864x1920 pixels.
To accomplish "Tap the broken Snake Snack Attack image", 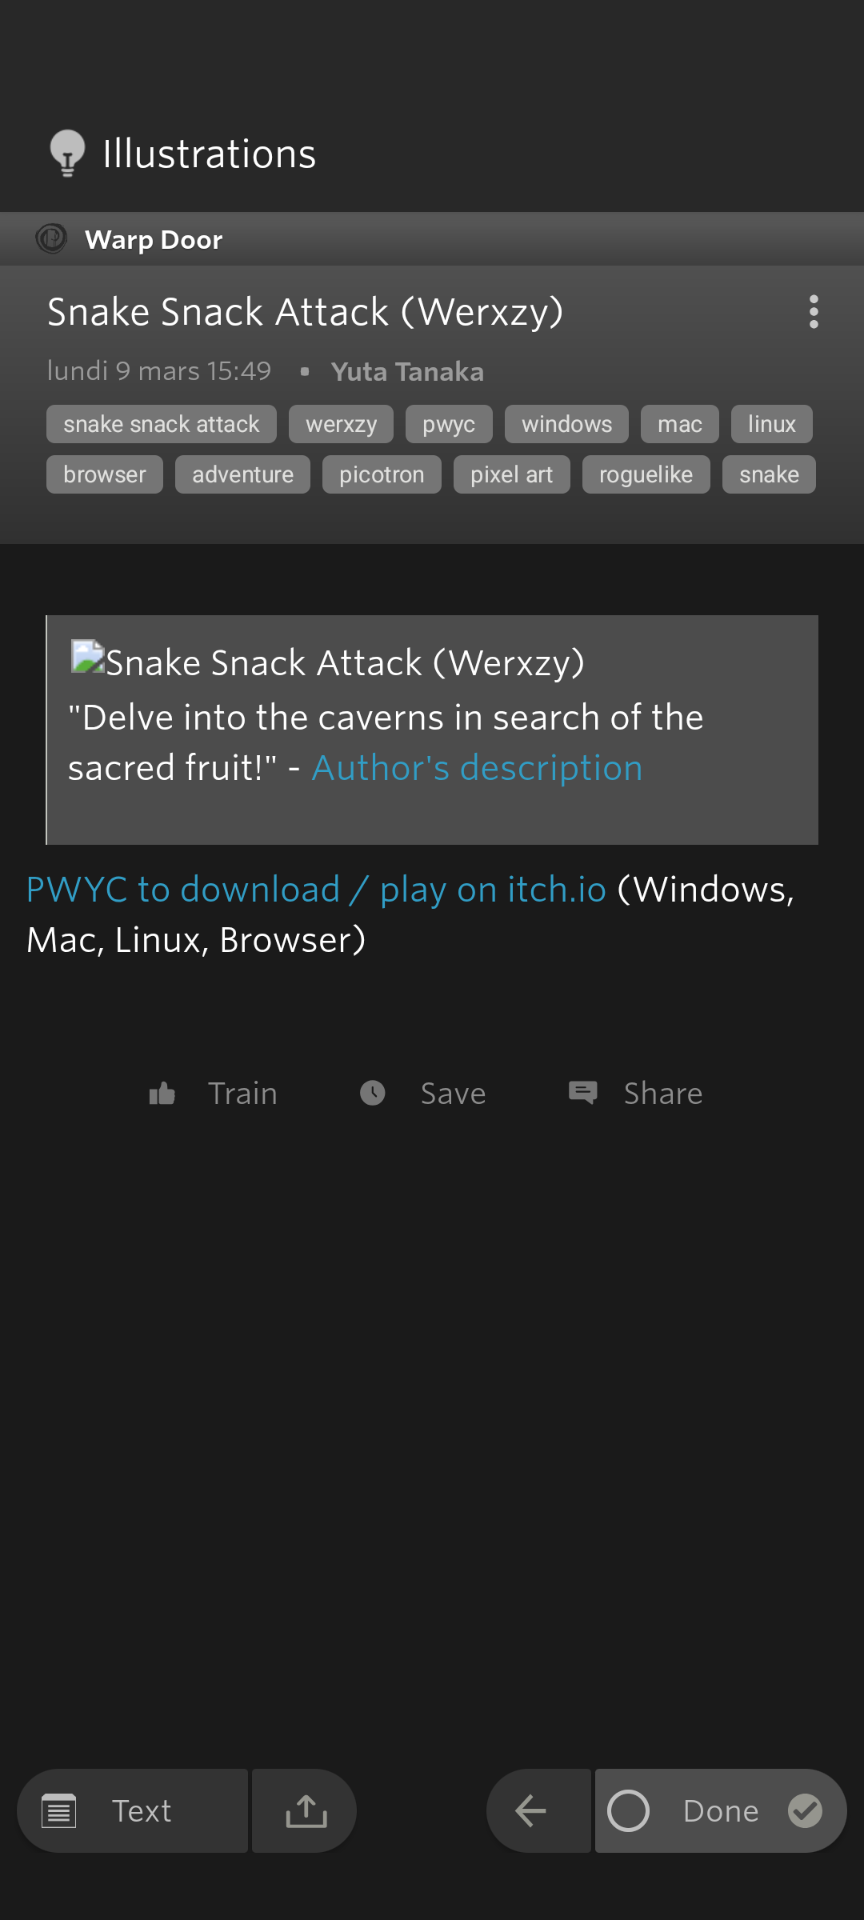I will [x=88, y=658].
